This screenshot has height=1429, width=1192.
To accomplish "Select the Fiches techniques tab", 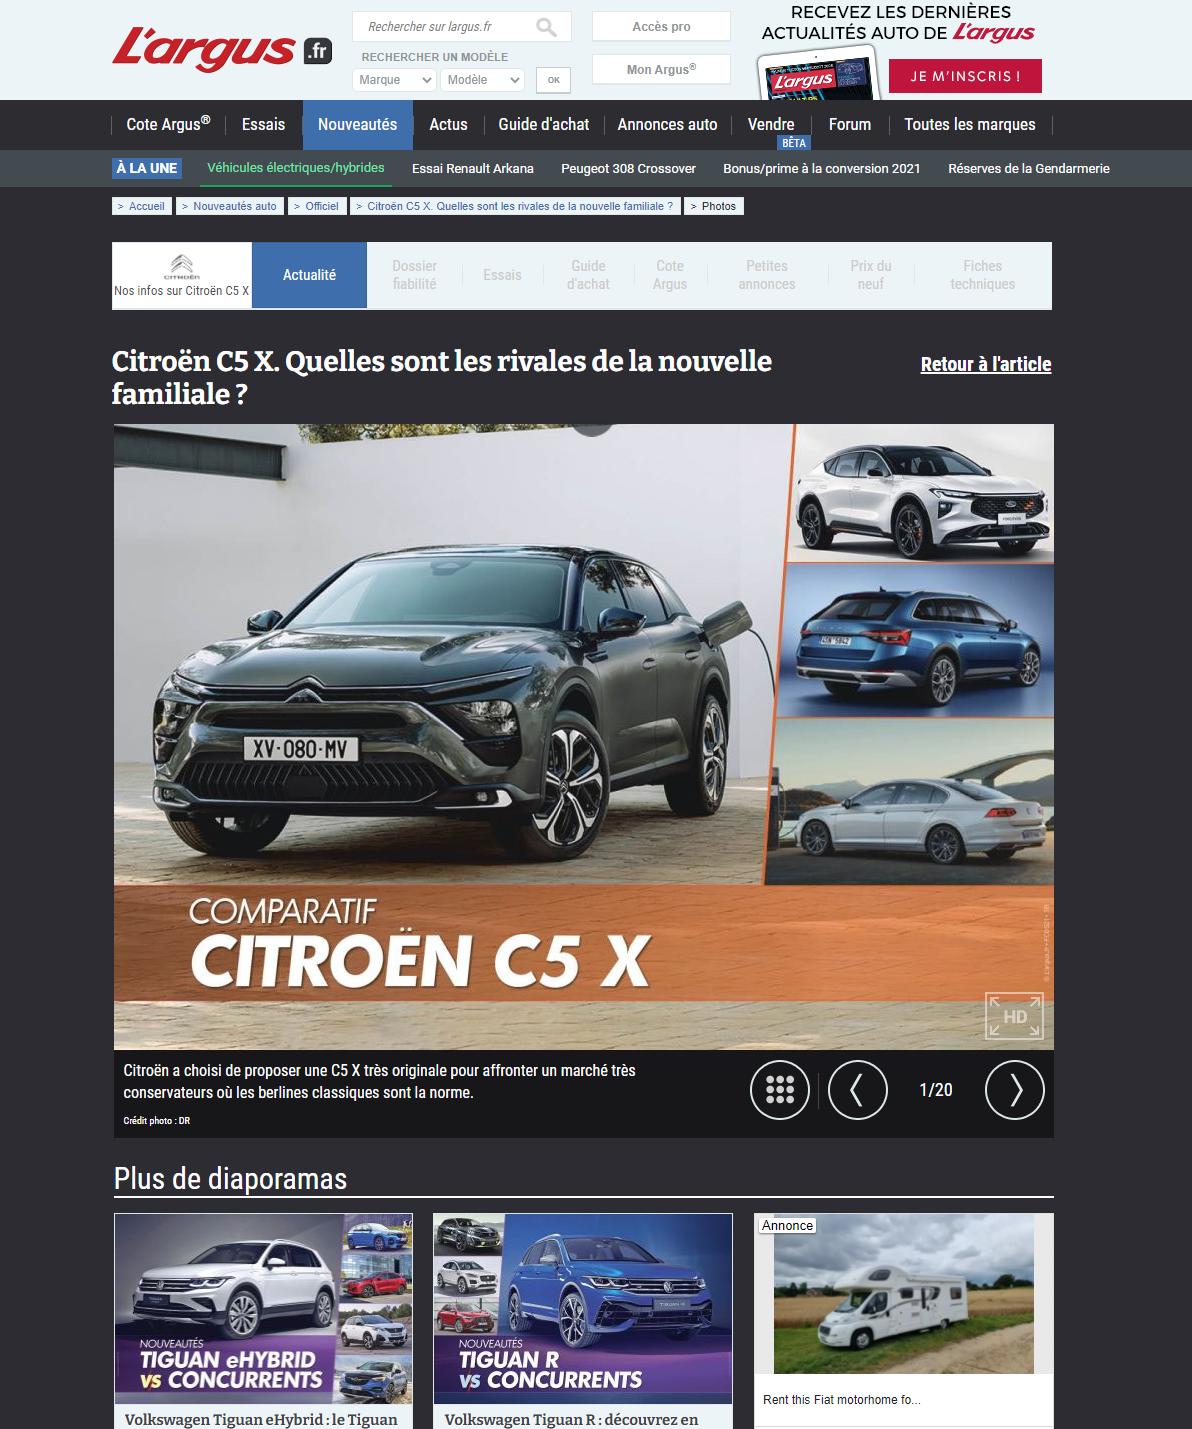I will 982,275.
